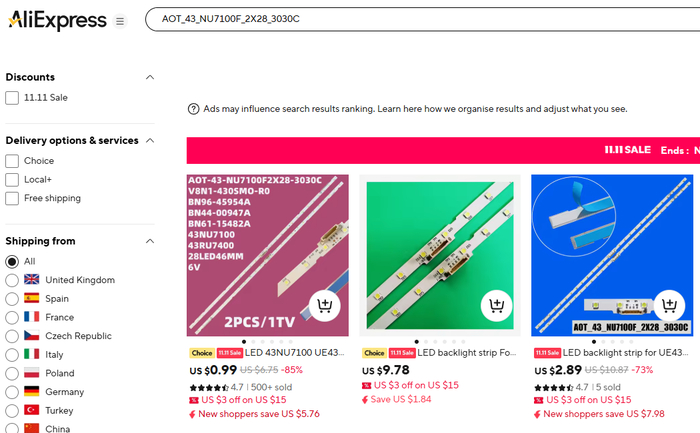
Task: Open the hamburger menu beside the AliExpress logo
Action: (x=120, y=21)
